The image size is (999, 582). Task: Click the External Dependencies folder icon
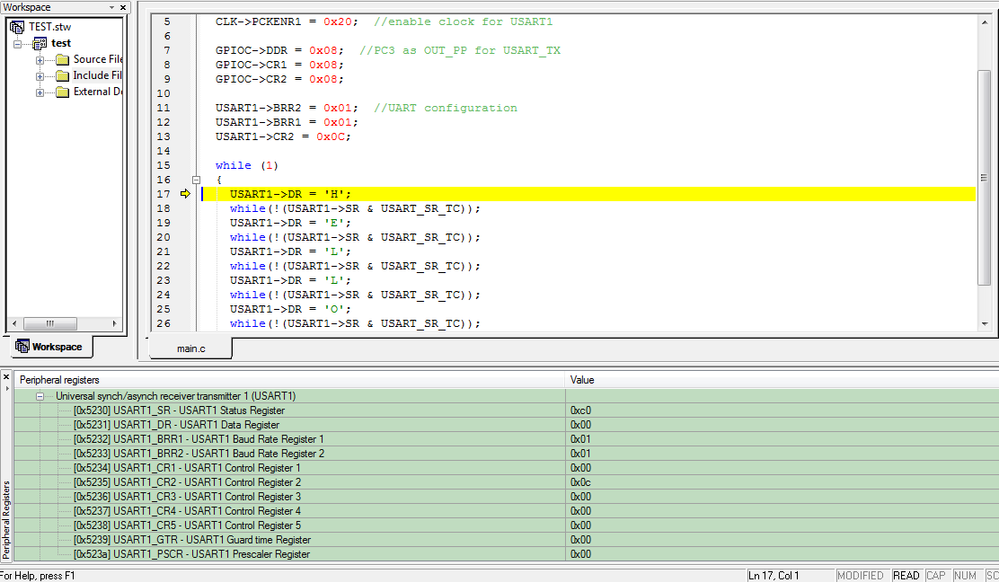[62, 92]
